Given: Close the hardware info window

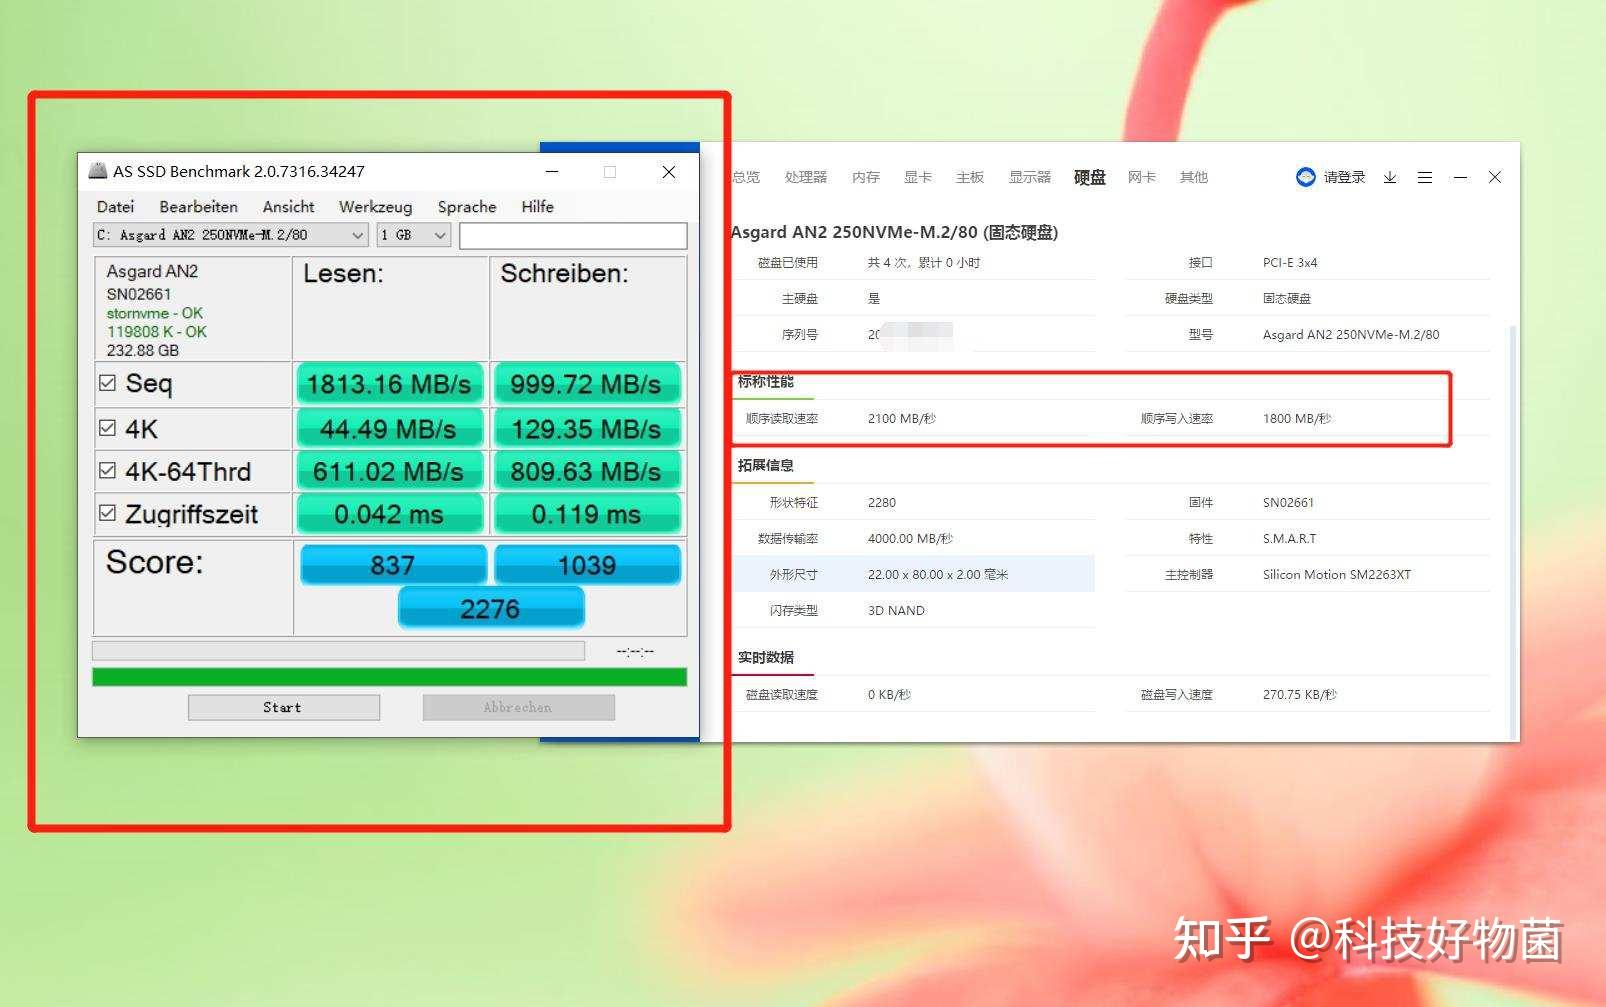Looking at the screenshot, I should pos(1495,177).
